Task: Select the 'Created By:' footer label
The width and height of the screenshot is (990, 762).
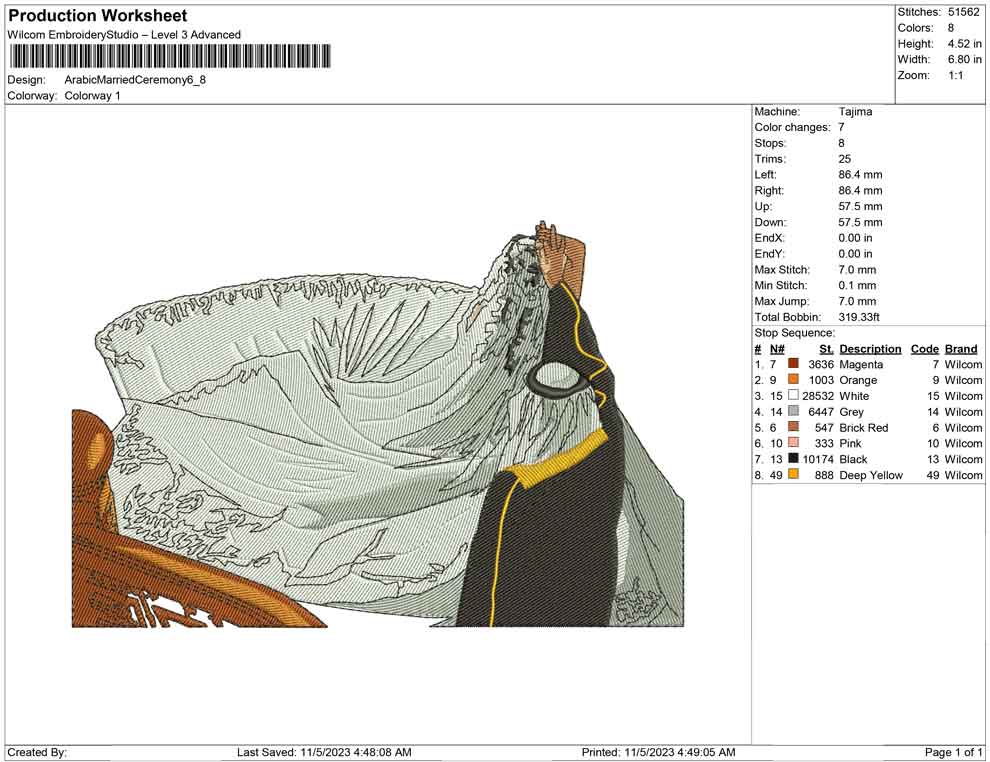Action: [x=37, y=752]
